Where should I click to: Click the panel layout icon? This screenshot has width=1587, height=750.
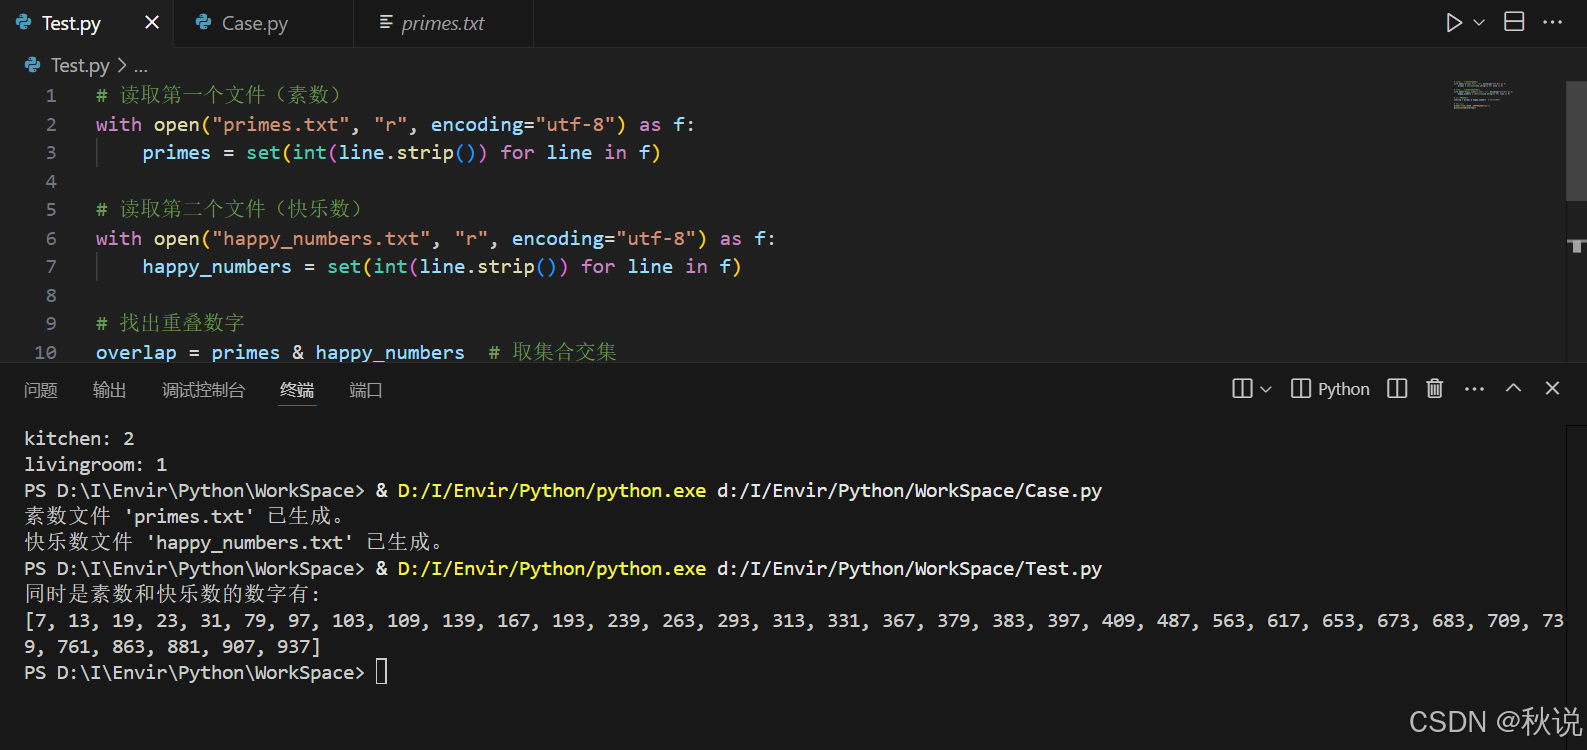1242,389
